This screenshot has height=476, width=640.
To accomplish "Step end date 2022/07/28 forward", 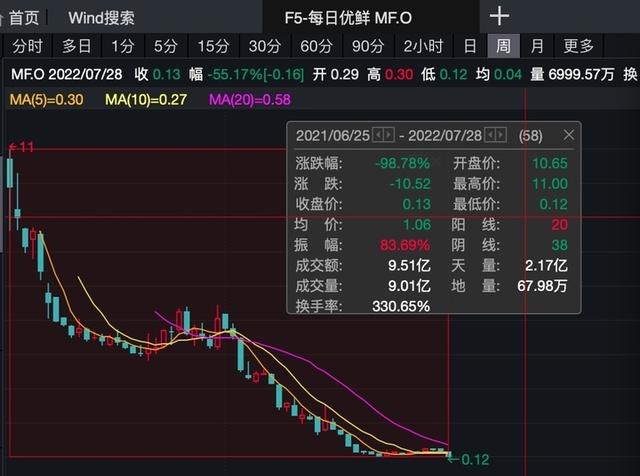I will tap(501, 135).
